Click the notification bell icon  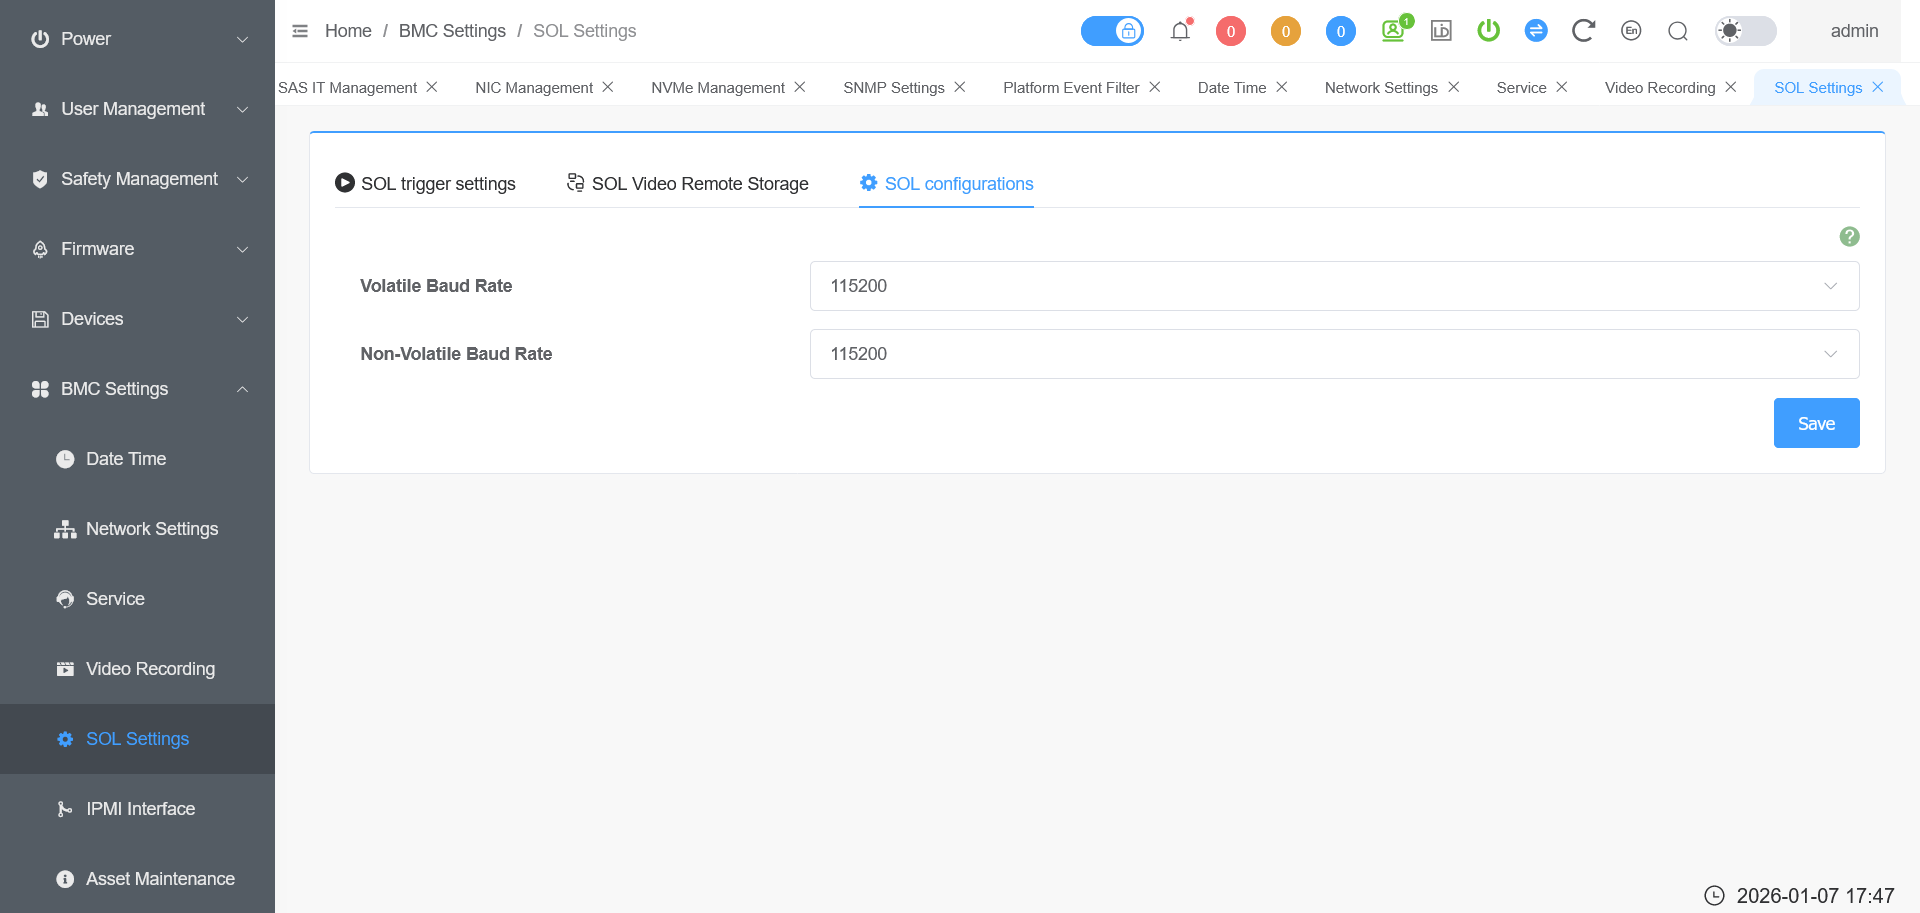tap(1180, 31)
